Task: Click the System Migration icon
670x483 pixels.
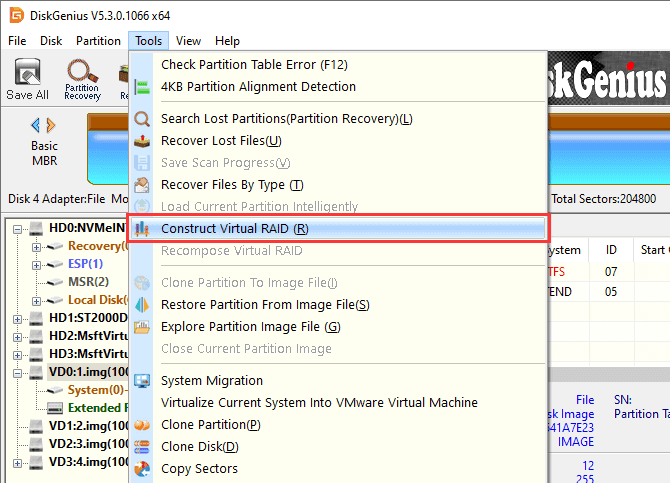Action: [142, 380]
